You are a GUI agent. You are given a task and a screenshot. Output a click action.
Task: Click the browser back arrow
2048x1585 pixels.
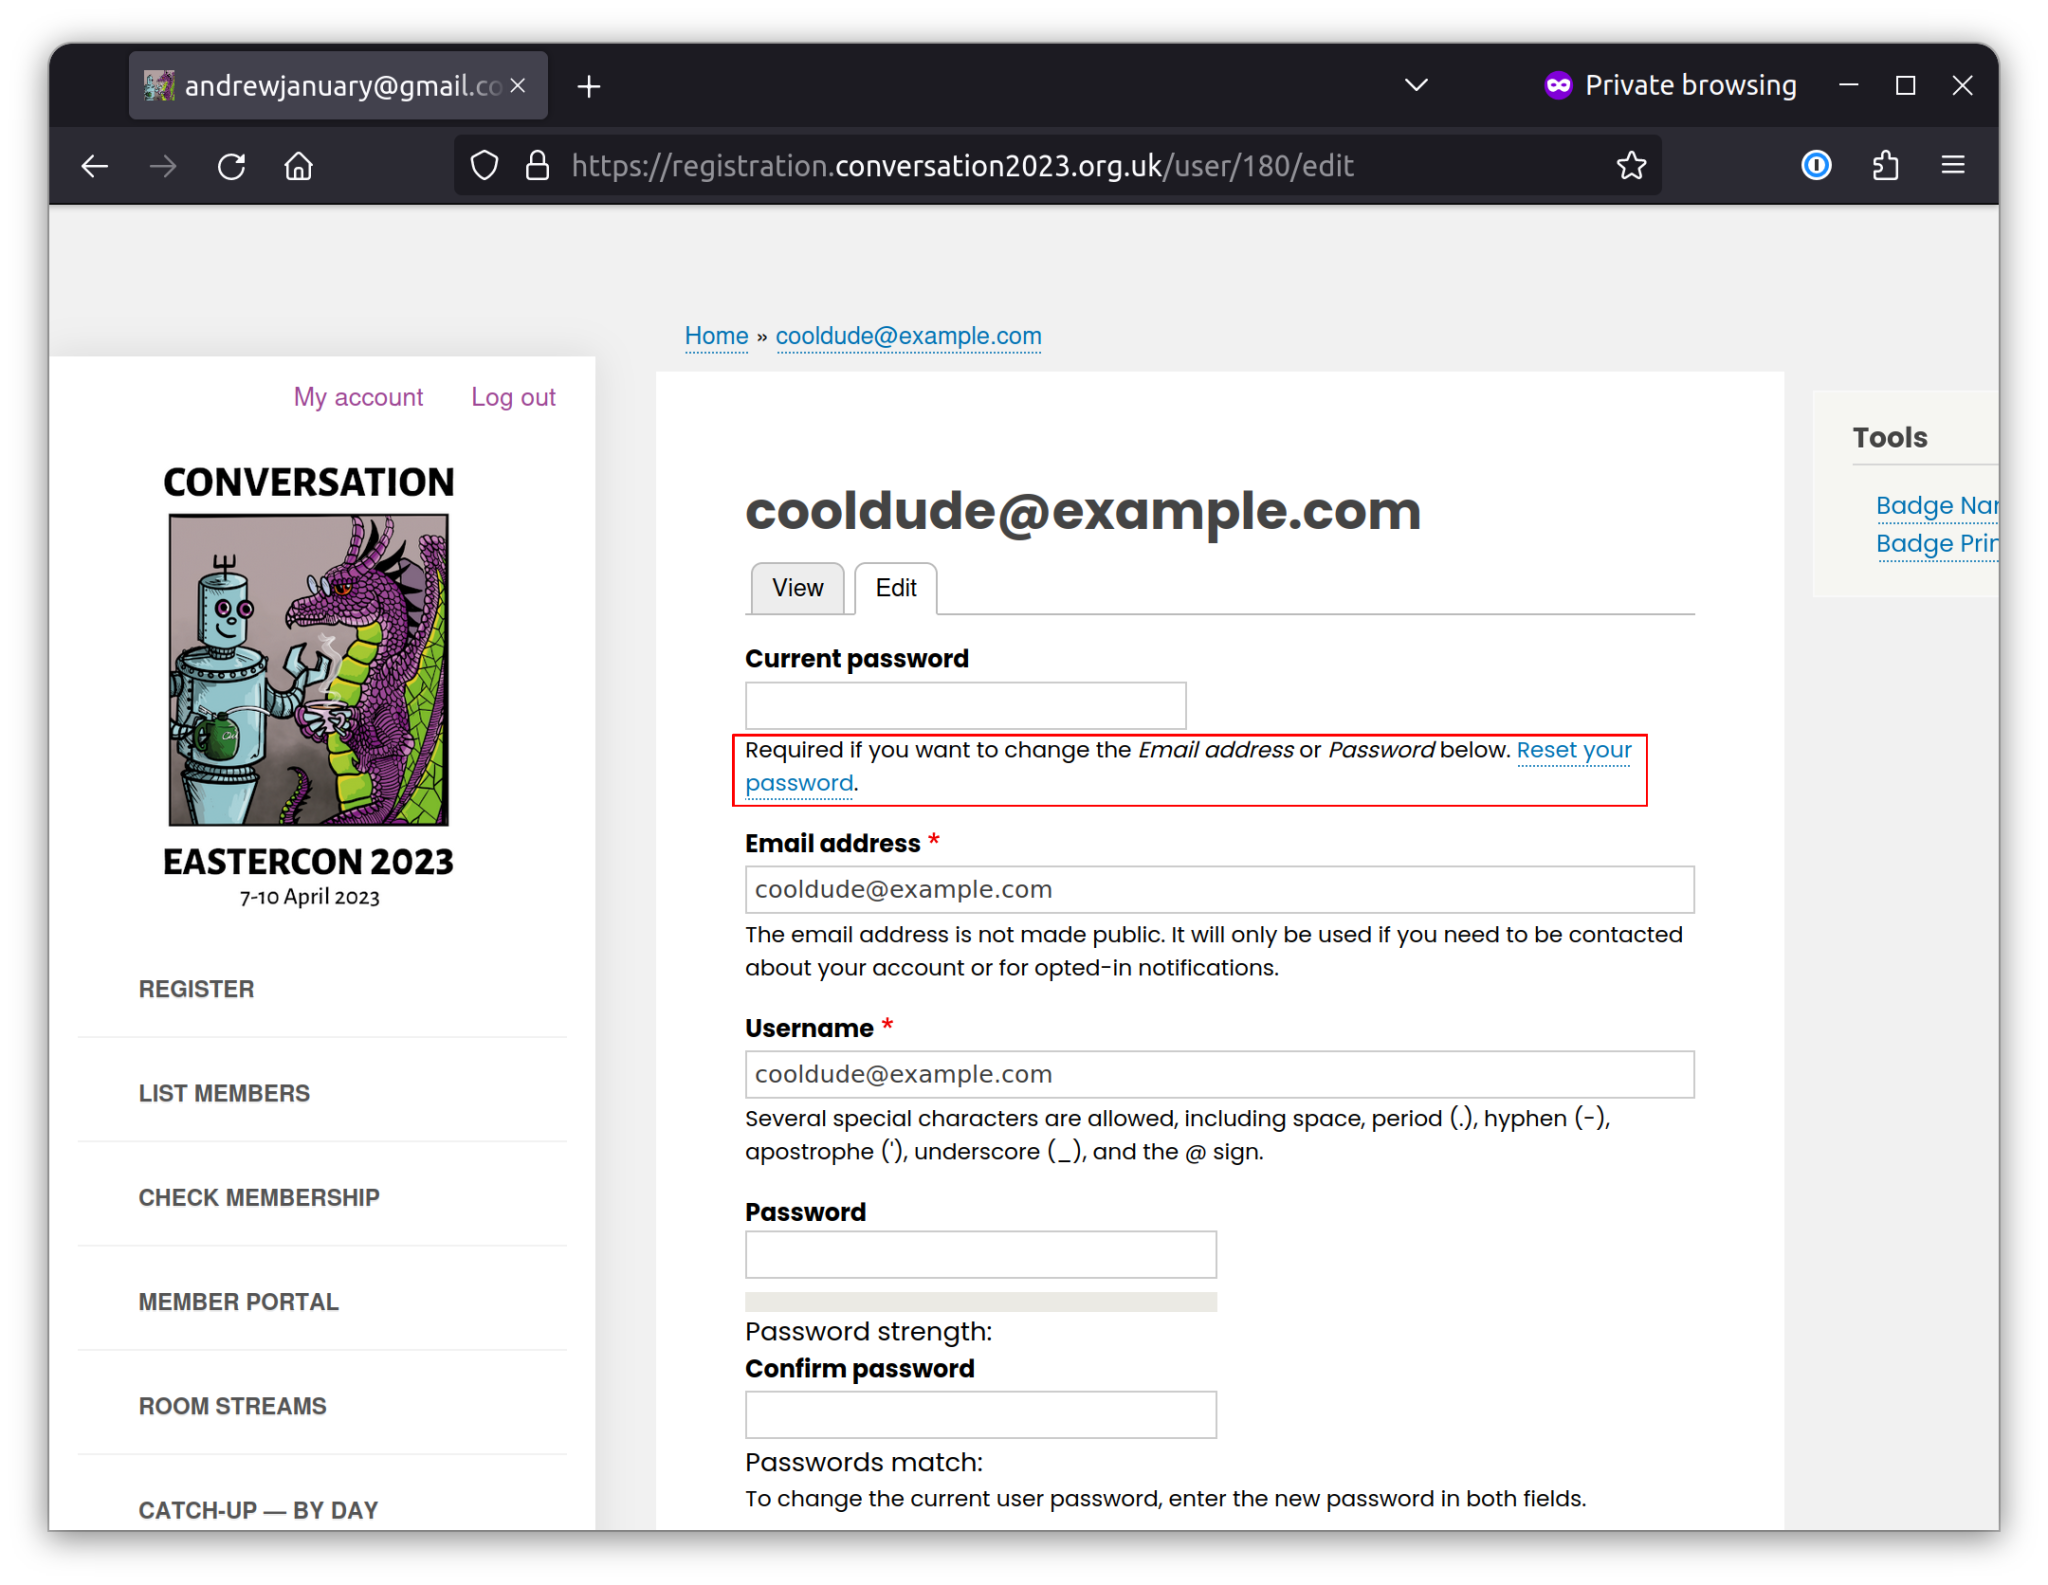pos(95,166)
